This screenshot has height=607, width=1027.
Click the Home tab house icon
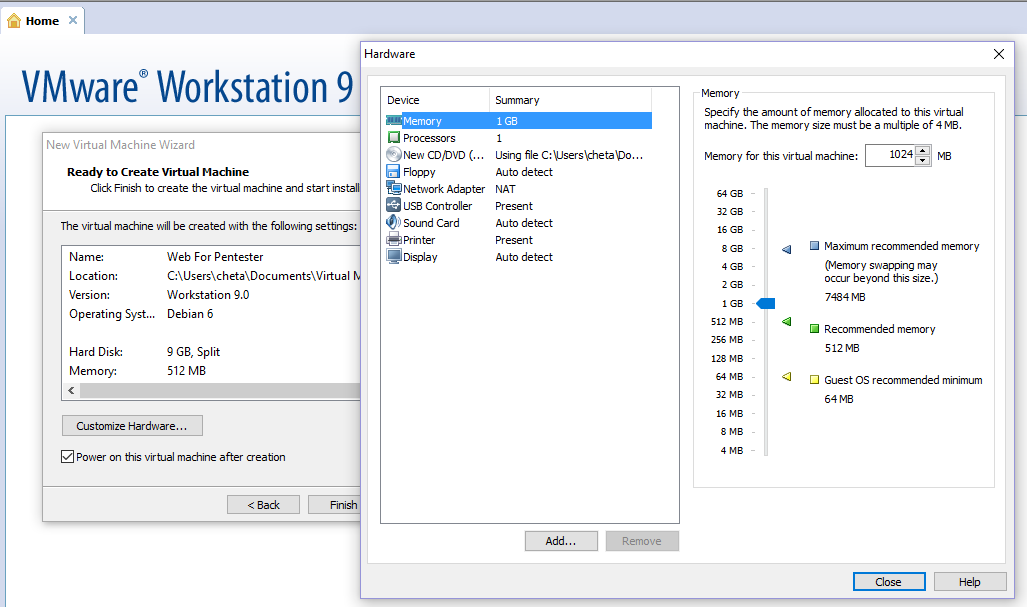[14, 21]
